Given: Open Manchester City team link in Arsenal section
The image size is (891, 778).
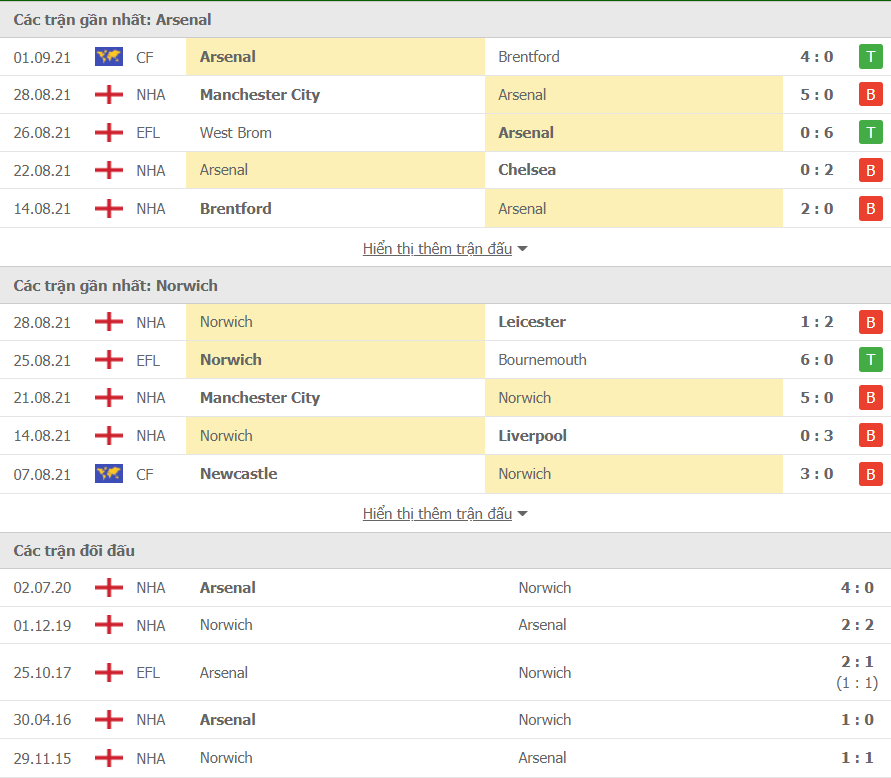Looking at the screenshot, I should click(x=260, y=94).
